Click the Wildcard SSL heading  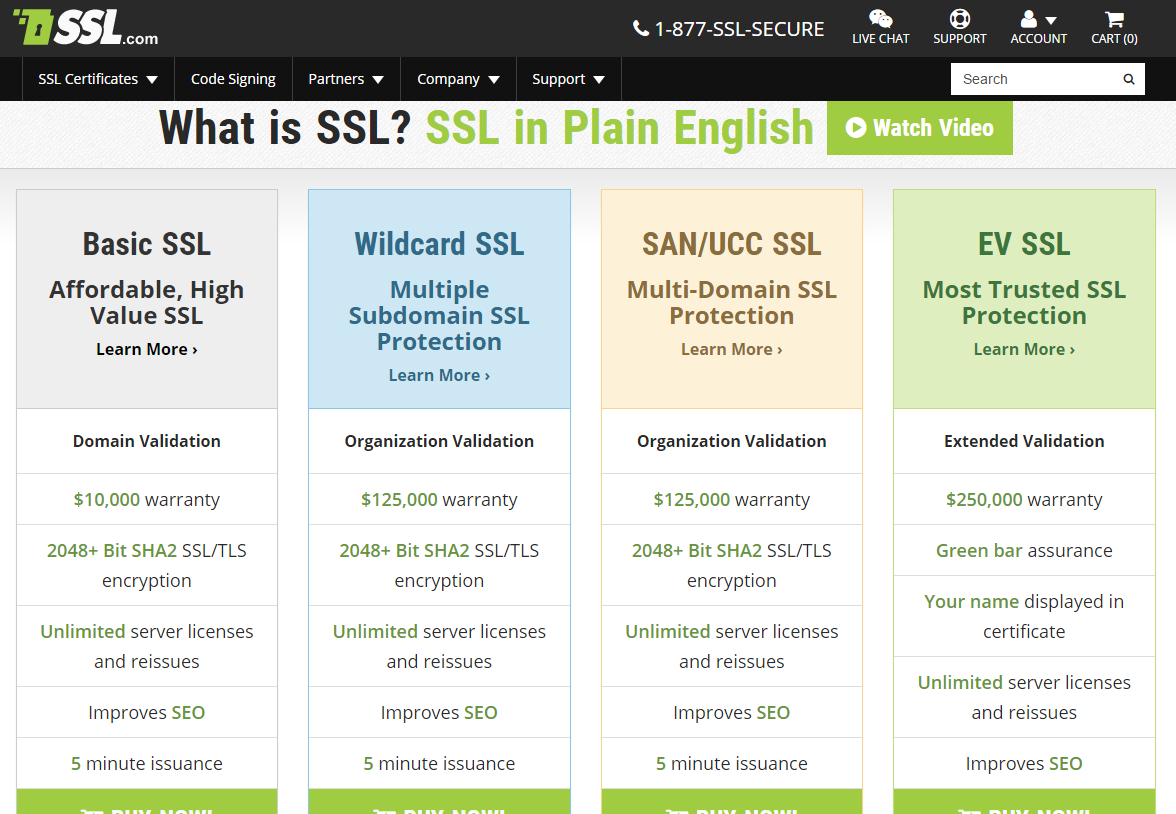click(x=440, y=244)
